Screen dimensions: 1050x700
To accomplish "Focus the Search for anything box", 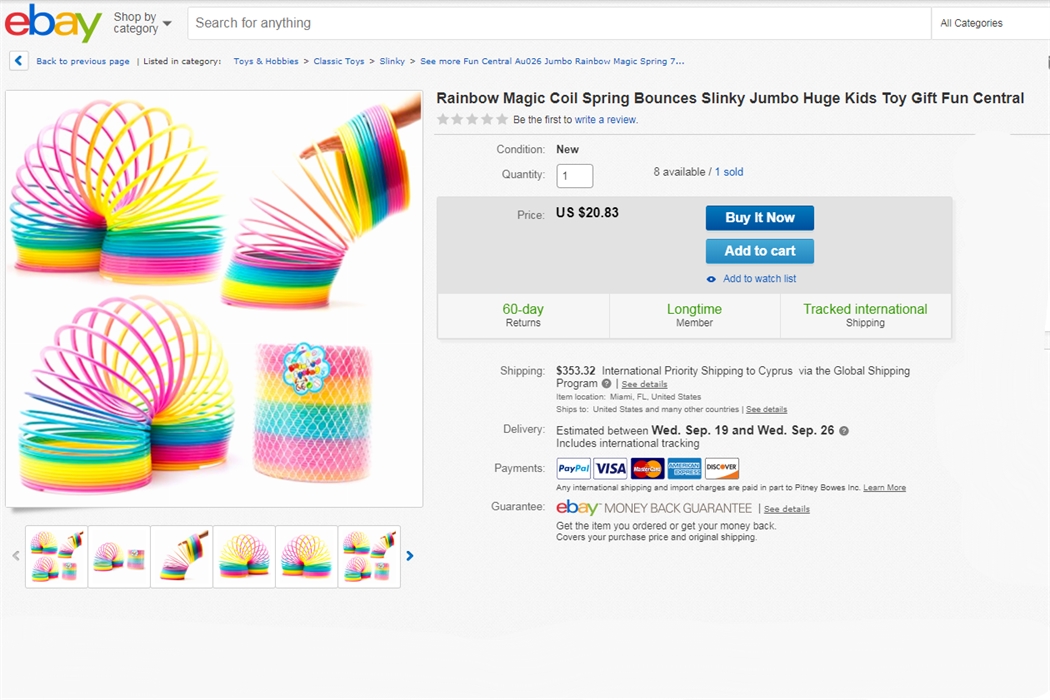I will click(x=560, y=23).
